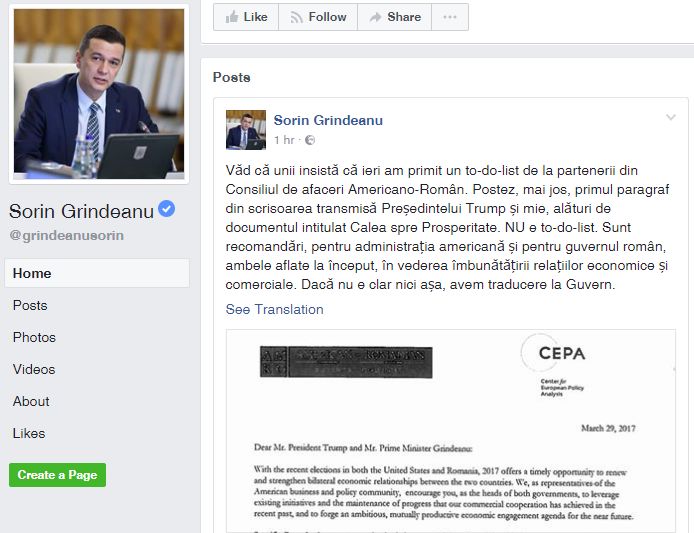Click See Translation link

click(x=274, y=309)
